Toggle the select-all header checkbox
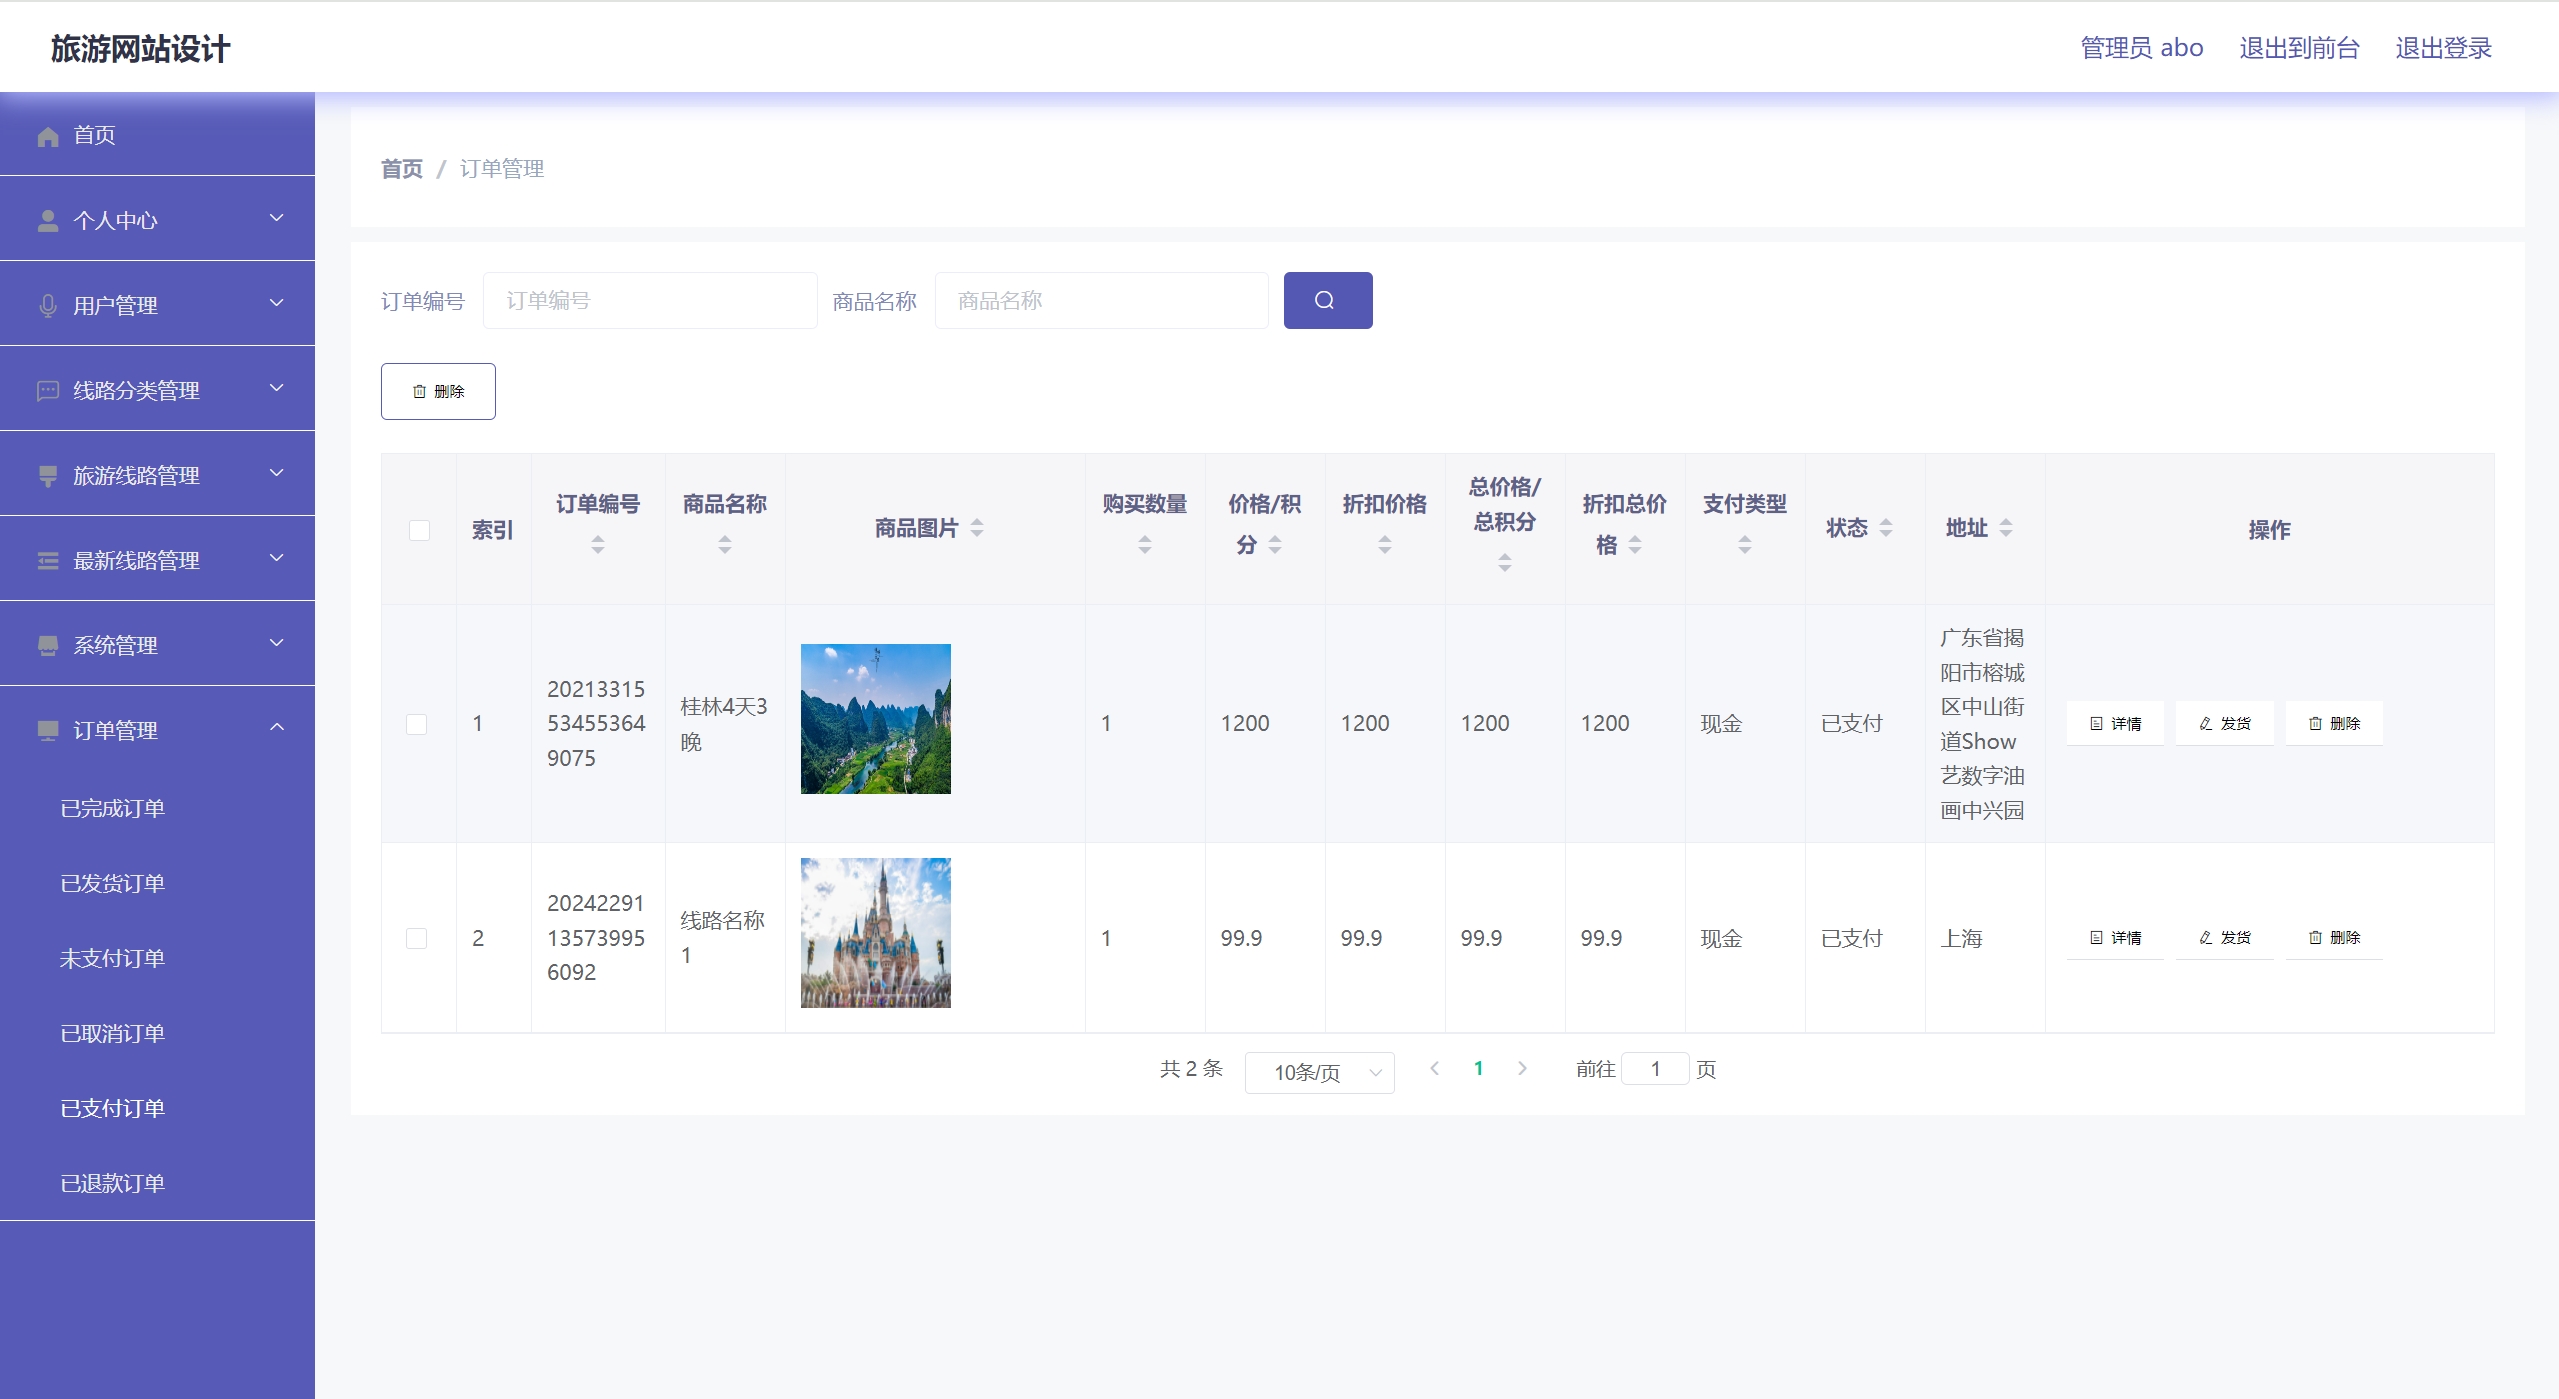The height and width of the screenshot is (1399, 2559). (x=419, y=530)
